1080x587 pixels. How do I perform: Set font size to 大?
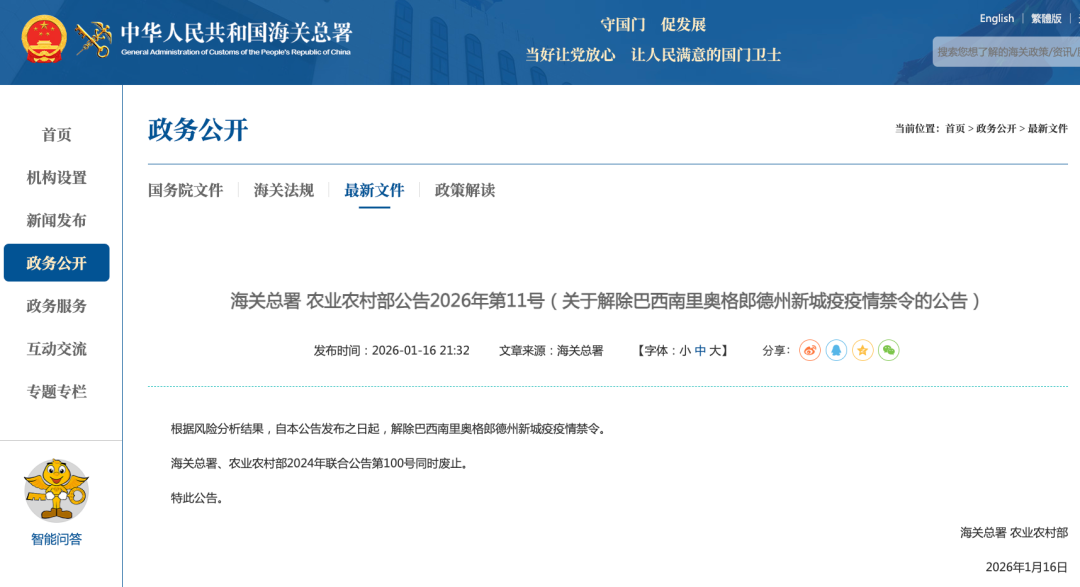click(715, 351)
